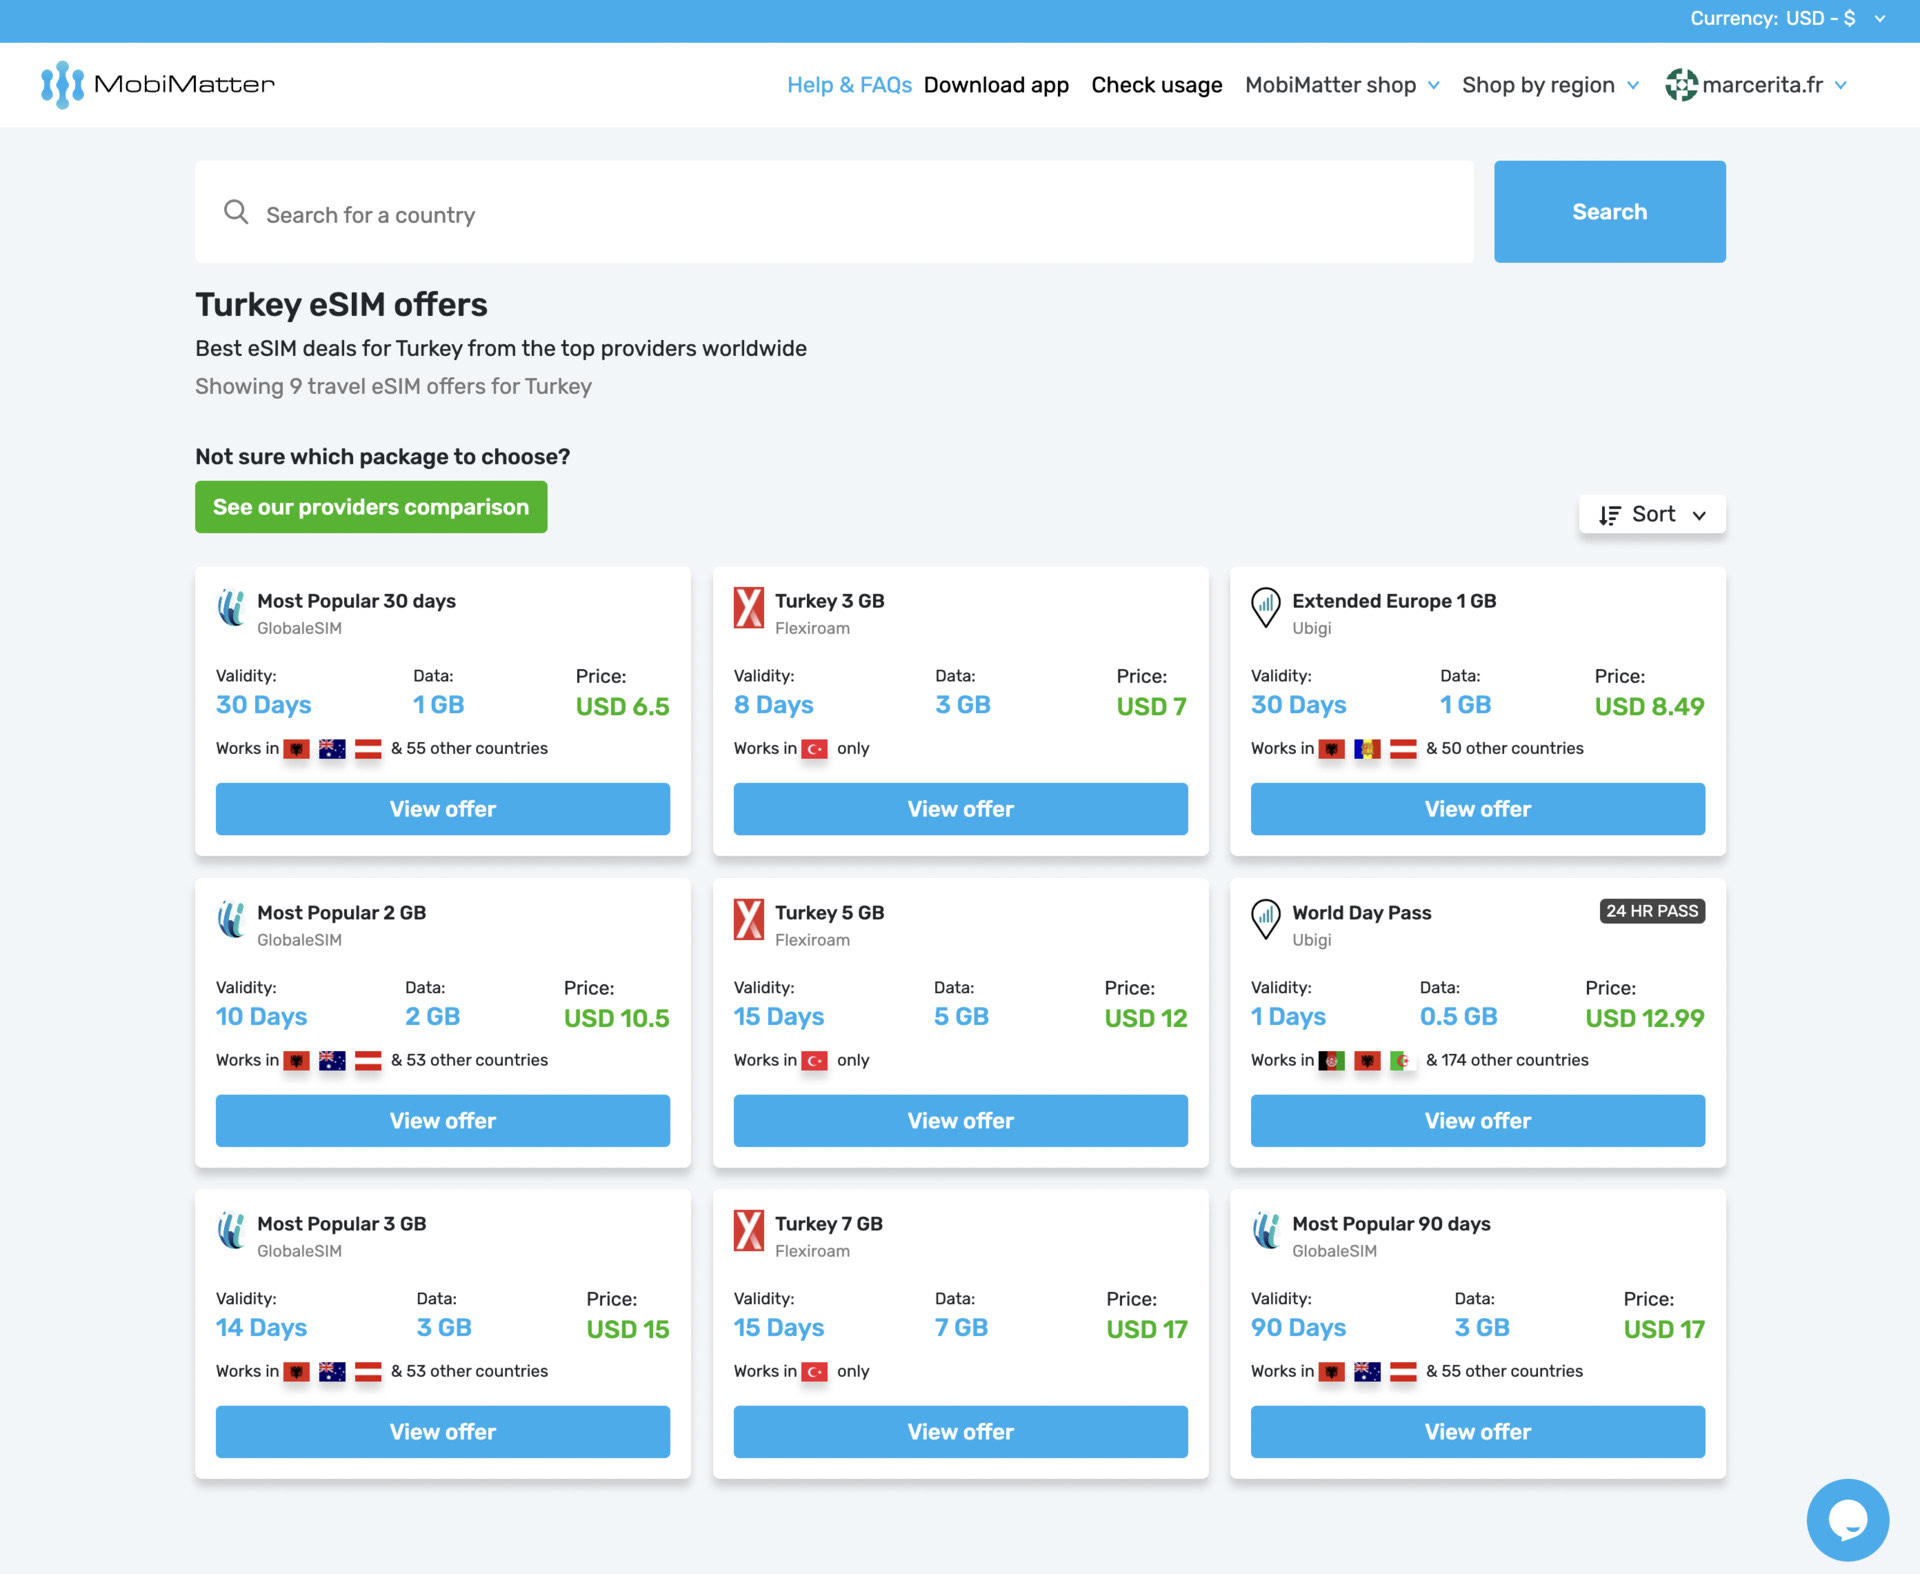This screenshot has height=1574, width=1920.
Task: Expand the Shop by region menu
Action: pyautogui.click(x=1550, y=85)
